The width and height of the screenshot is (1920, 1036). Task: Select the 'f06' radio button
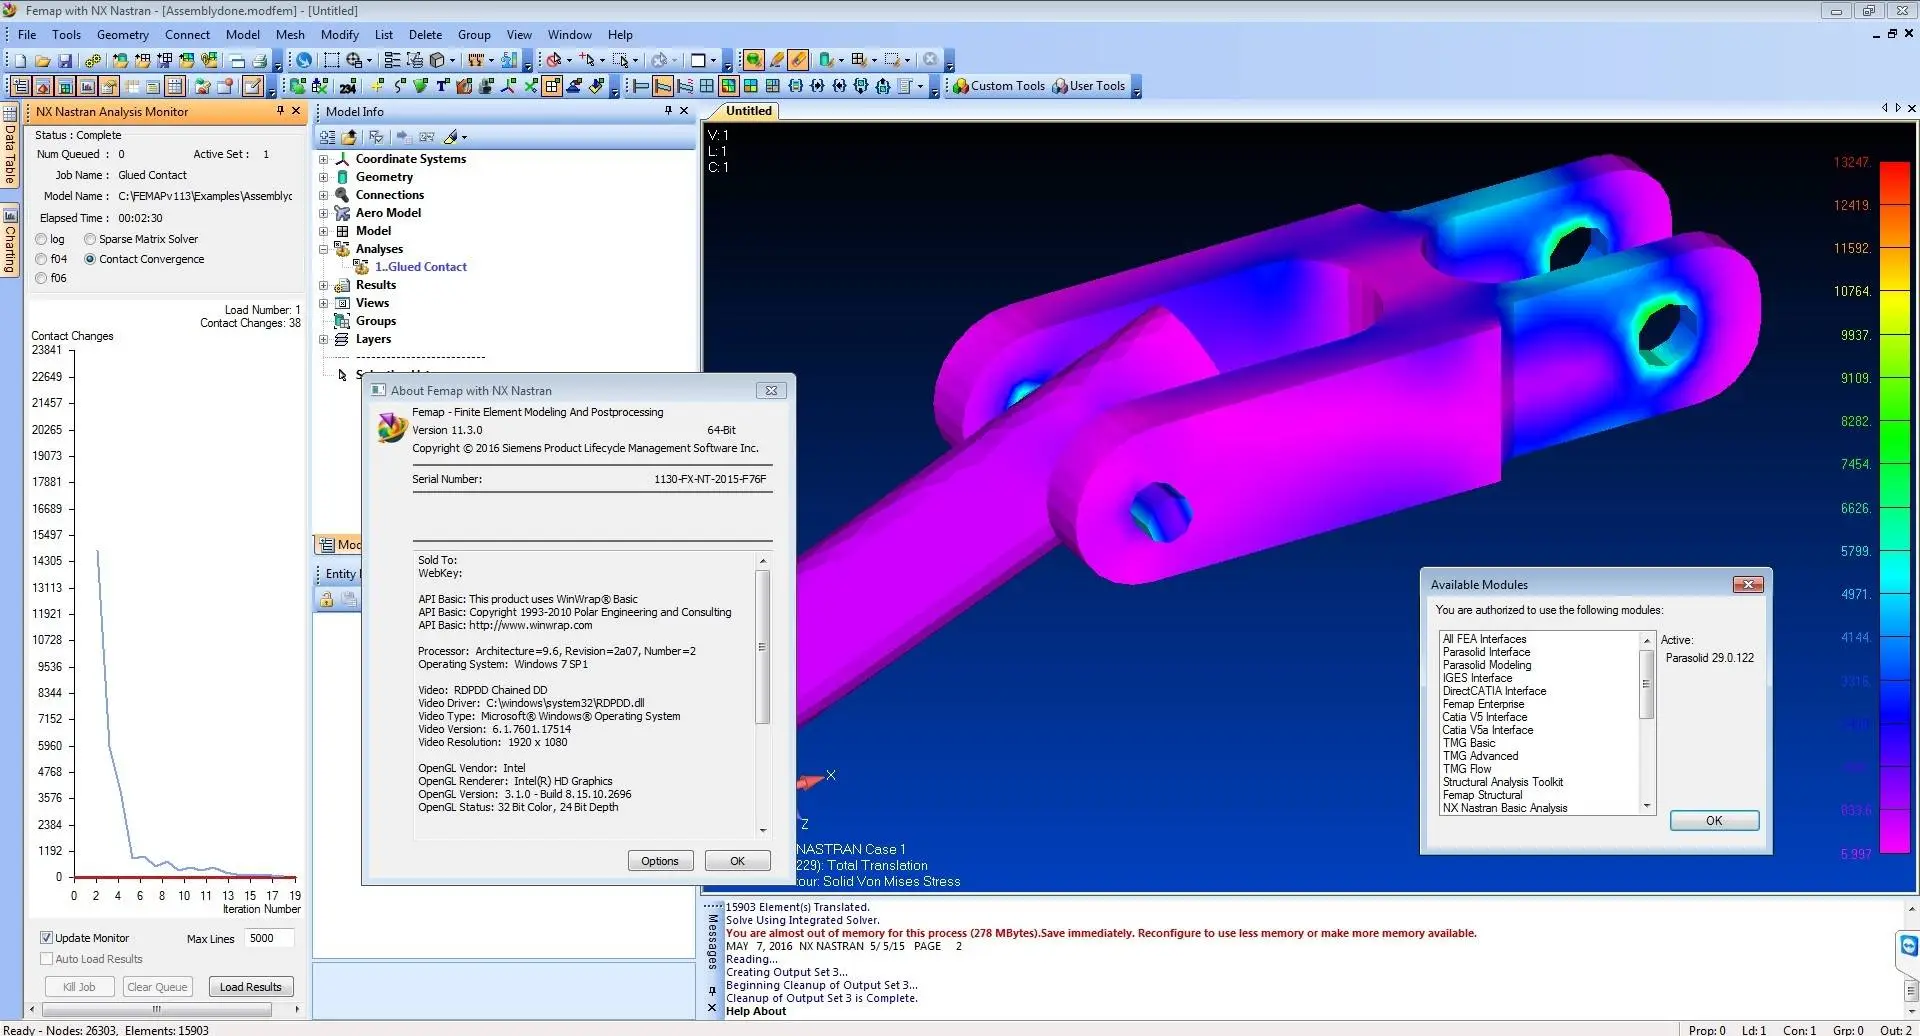(41, 278)
